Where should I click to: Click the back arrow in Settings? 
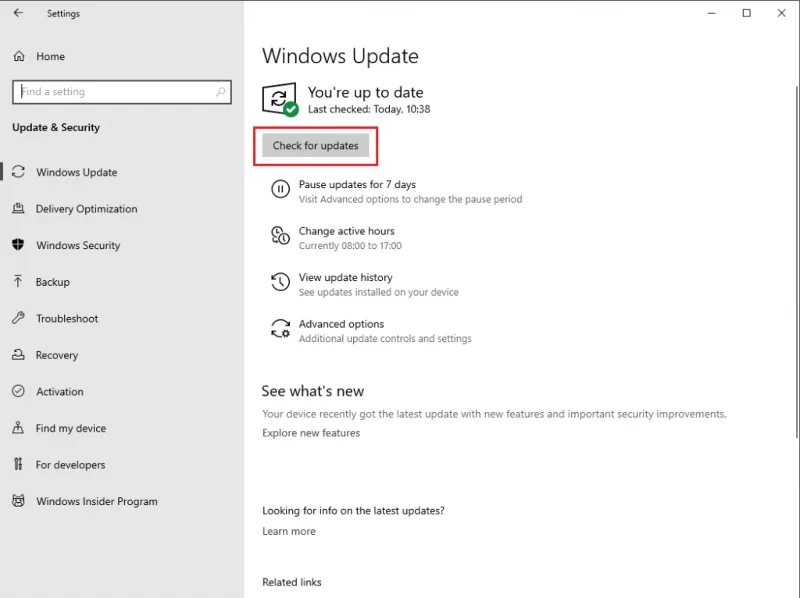(x=18, y=13)
